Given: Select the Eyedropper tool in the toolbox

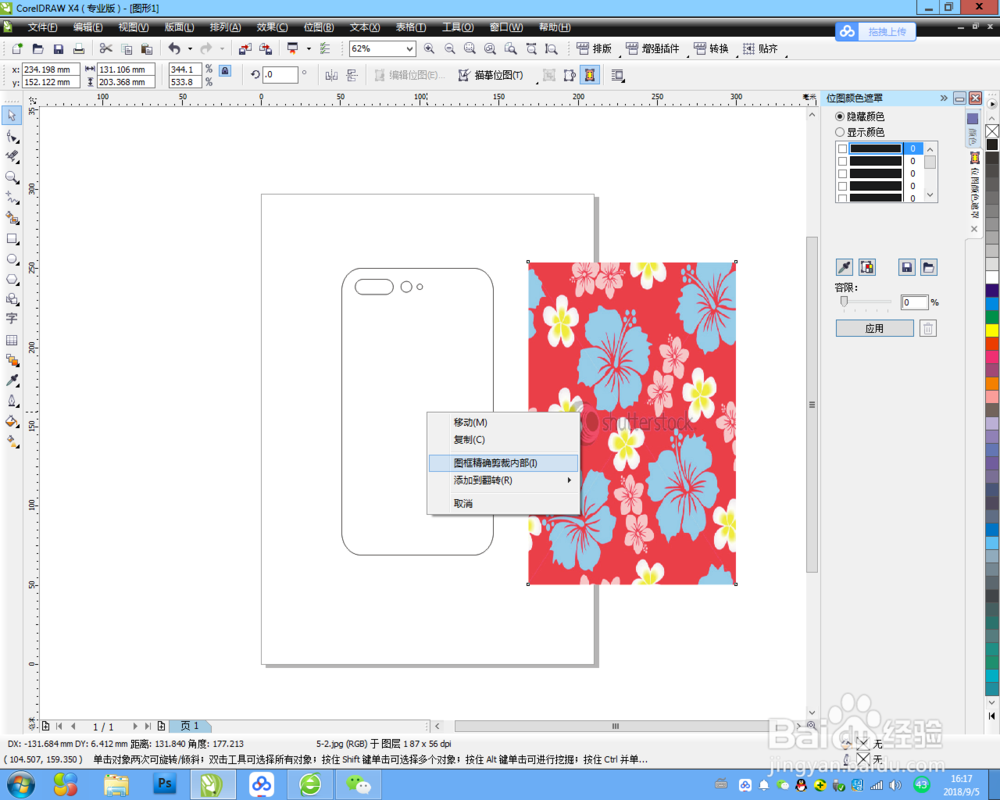Looking at the screenshot, I should pos(12,381).
